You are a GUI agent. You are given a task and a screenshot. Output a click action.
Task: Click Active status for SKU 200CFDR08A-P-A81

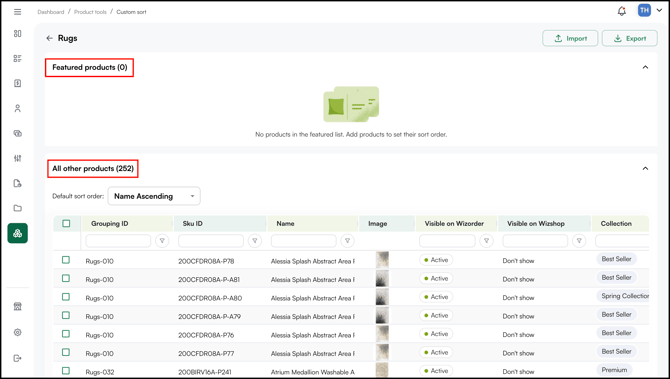coord(436,279)
